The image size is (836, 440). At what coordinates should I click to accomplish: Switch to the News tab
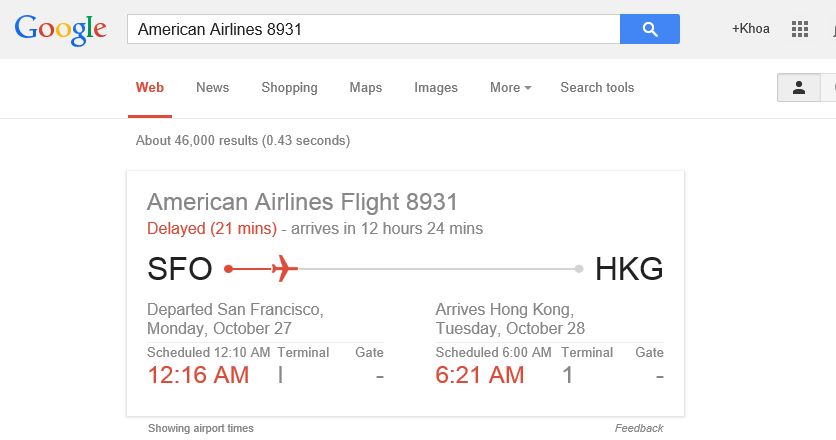(212, 88)
